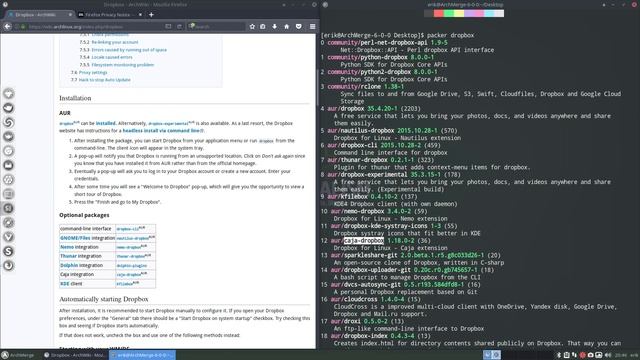The width and height of the screenshot is (640, 360).
Task: Launch the S icon in left dock
Action: (x=8, y=251)
